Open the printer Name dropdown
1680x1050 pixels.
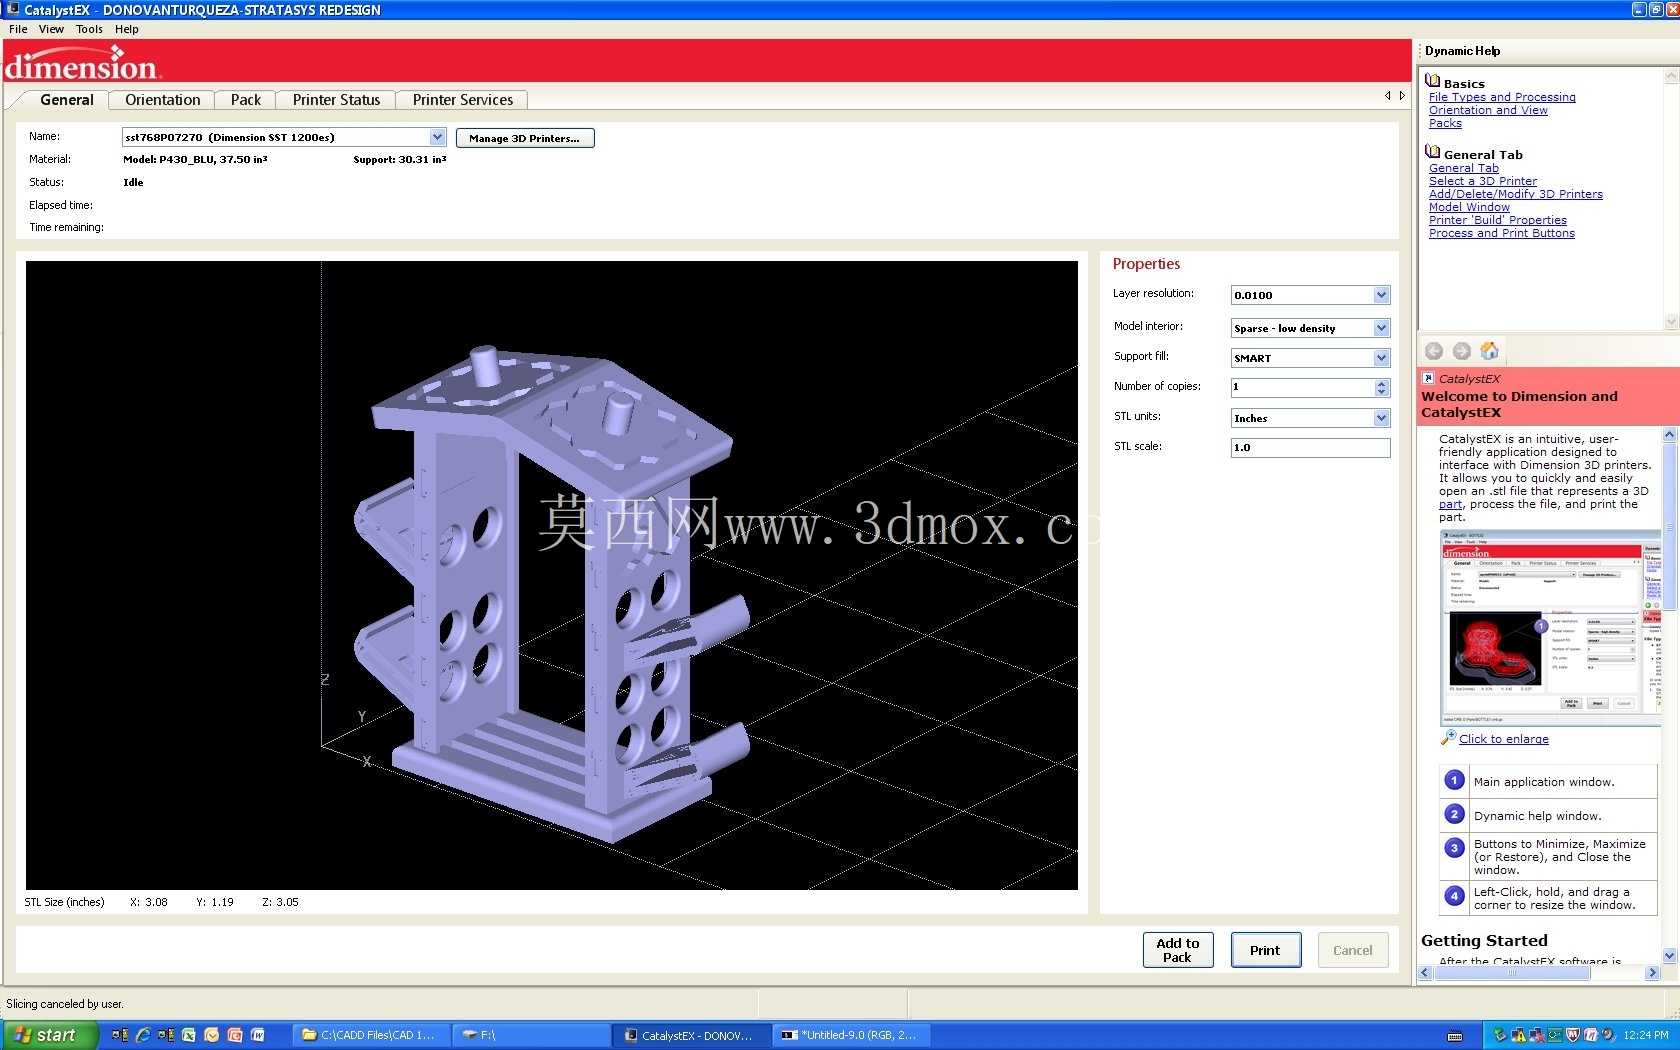coord(437,137)
